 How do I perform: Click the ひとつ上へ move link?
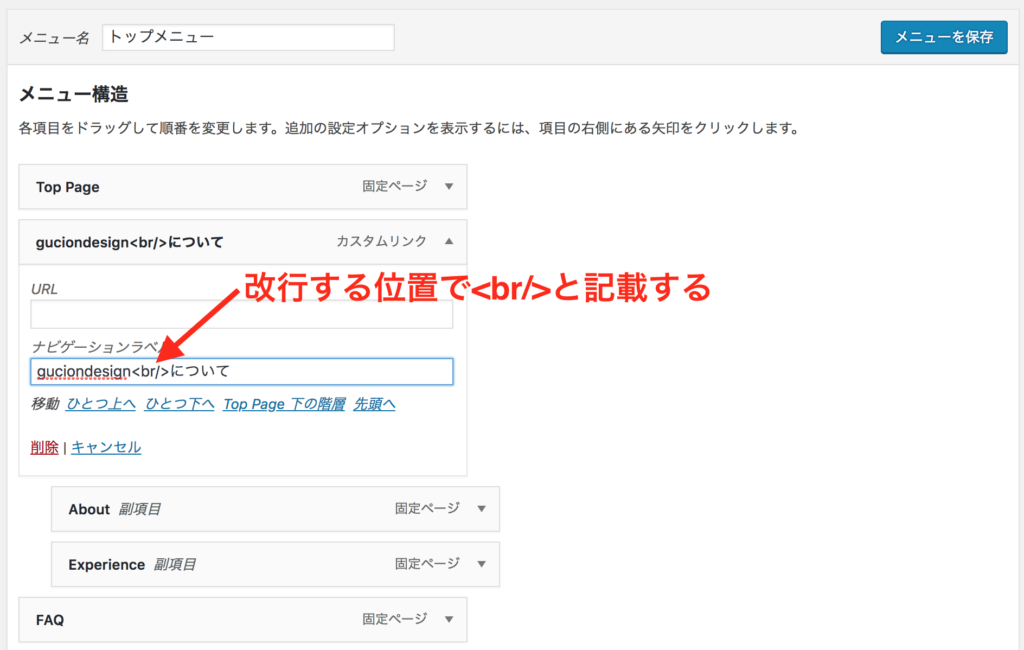tap(101, 404)
